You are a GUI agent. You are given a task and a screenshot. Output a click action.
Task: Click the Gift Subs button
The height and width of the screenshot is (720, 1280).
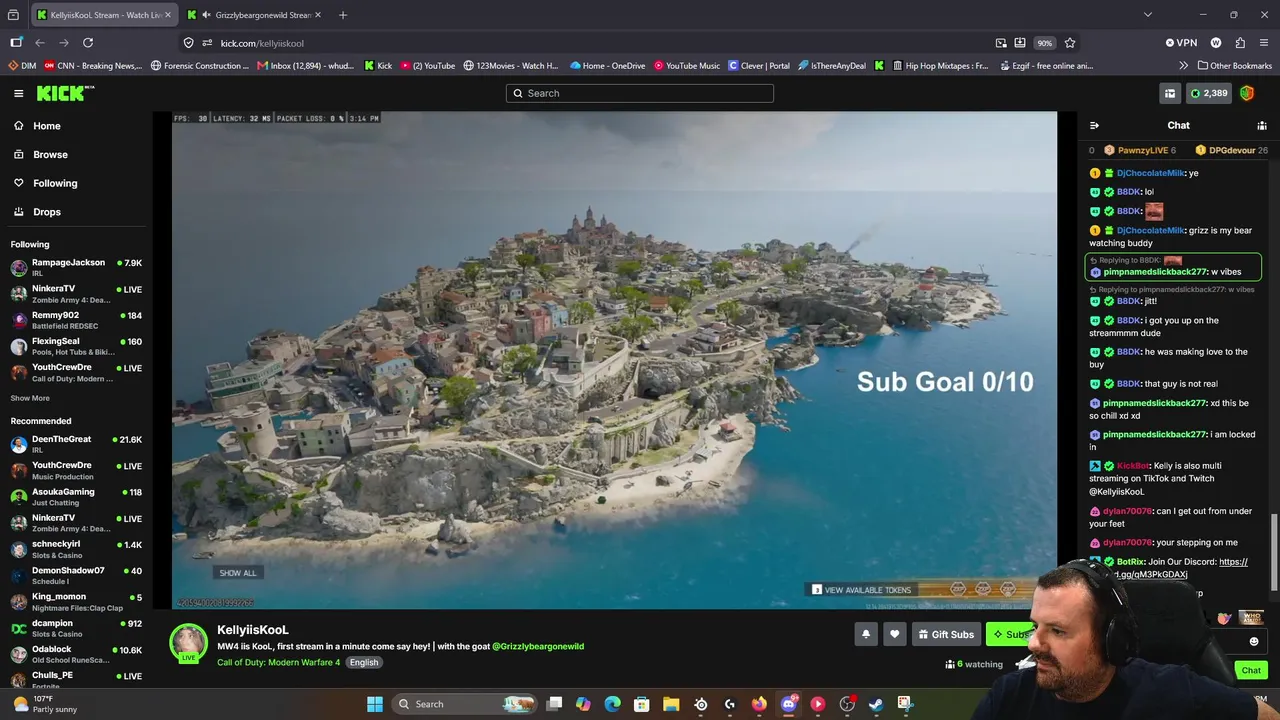pyautogui.click(x=945, y=634)
